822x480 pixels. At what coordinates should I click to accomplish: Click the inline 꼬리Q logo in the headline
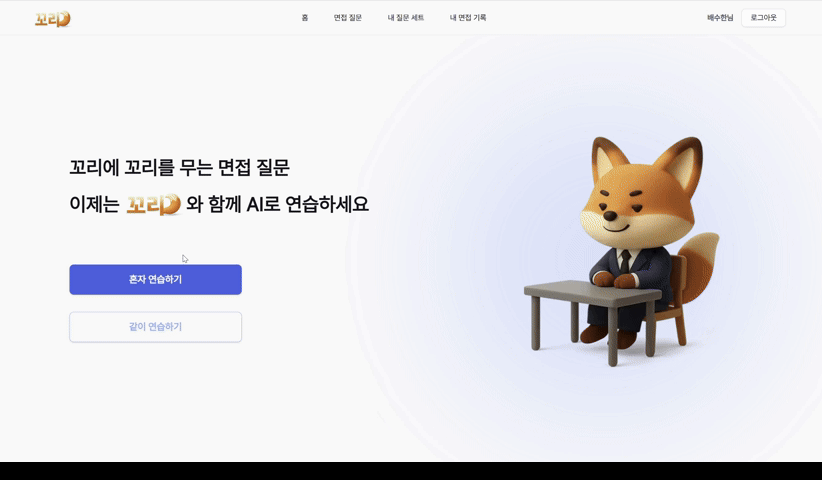click(154, 204)
